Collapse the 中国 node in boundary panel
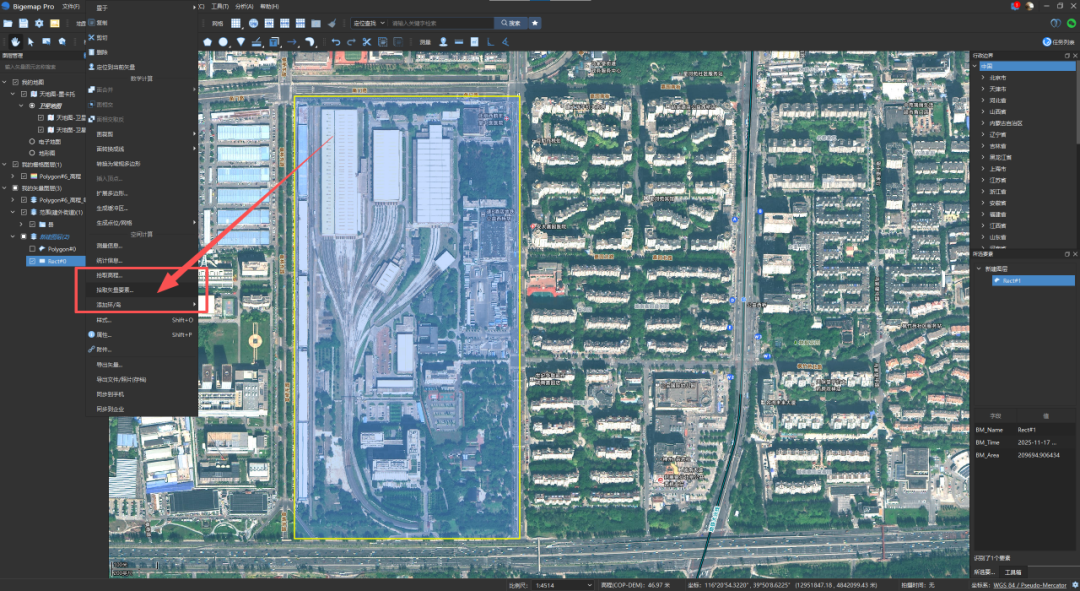Viewport: 1080px width, 591px height. tap(975, 66)
